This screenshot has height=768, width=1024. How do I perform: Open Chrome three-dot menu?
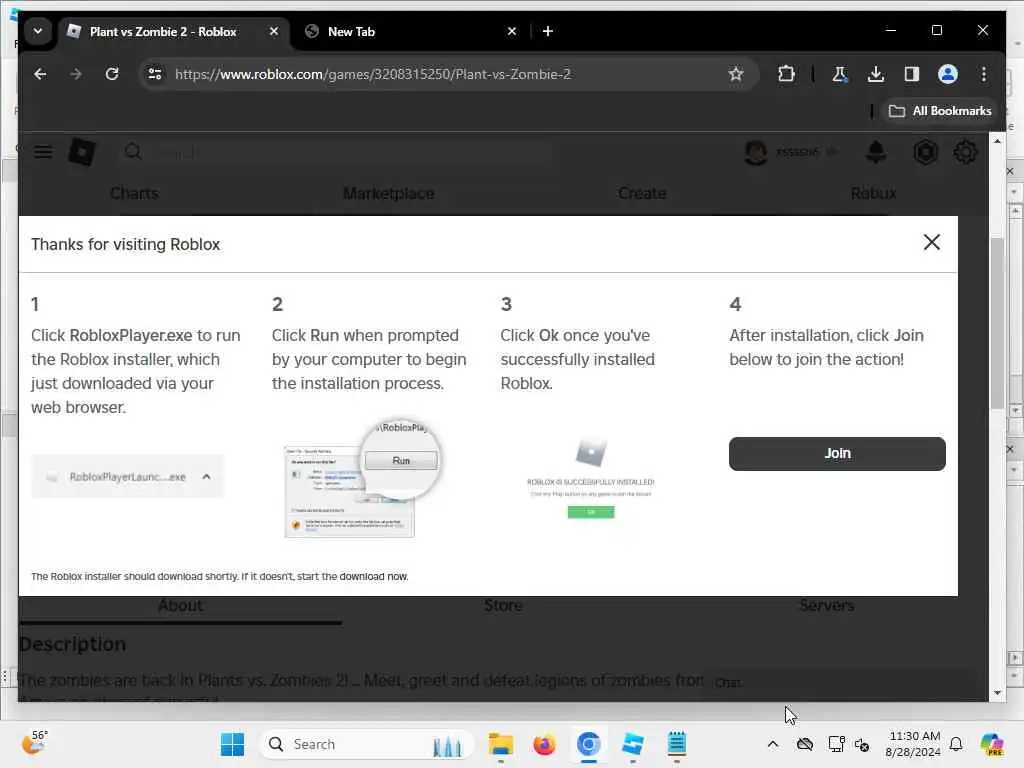[984, 74]
